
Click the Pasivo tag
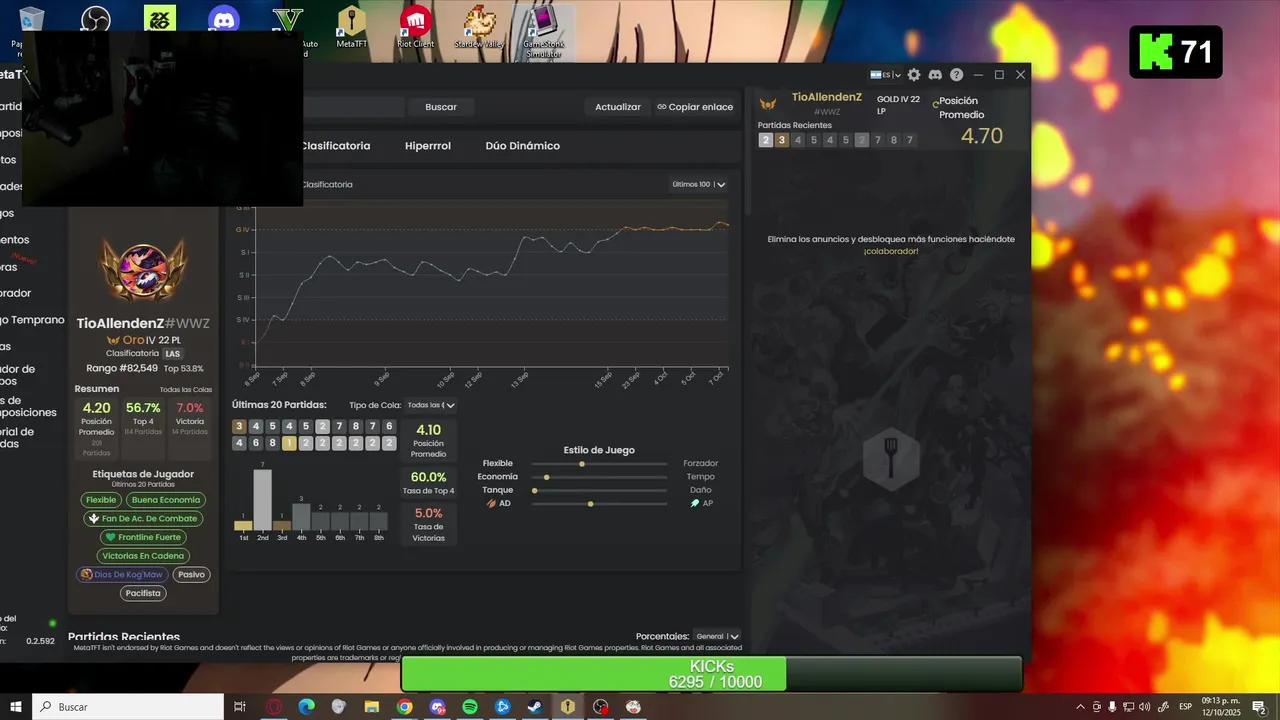tap(190, 575)
